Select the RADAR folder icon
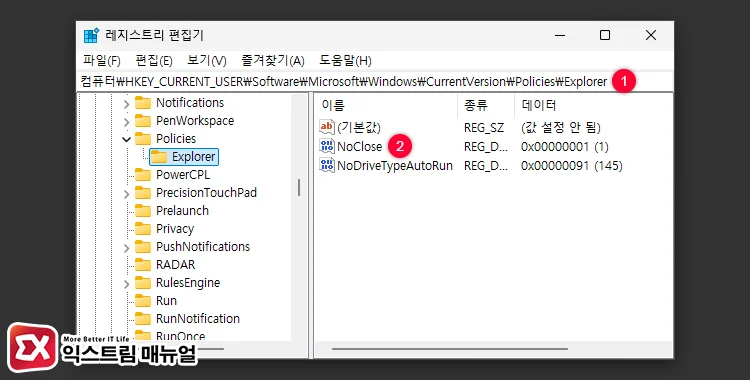Image resolution: width=750 pixels, height=380 pixels. [x=143, y=265]
